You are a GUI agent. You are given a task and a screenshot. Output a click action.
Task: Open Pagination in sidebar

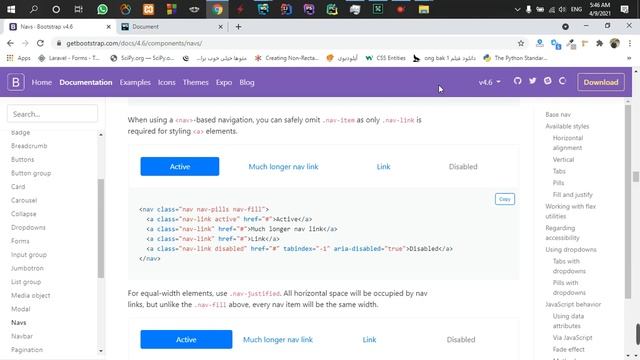[x=27, y=350]
